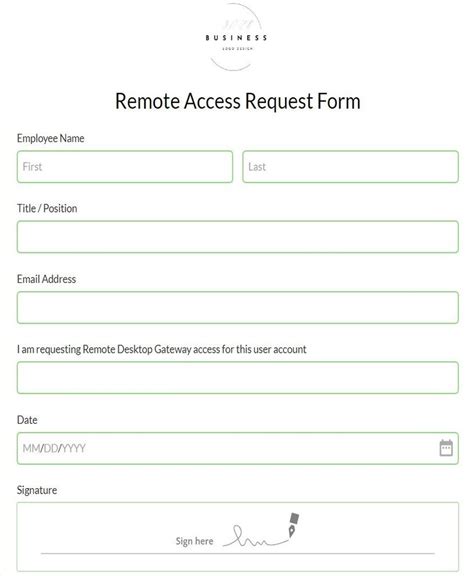474x576 pixels.
Task: Click the 'Signature' label
Action: [x=37, y=490]
